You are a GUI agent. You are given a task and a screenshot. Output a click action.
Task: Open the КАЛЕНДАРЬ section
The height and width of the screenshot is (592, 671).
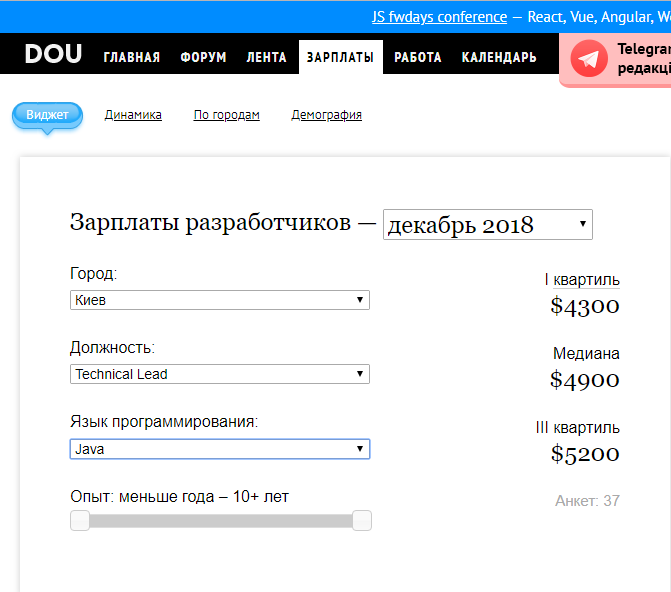(499, 57)
